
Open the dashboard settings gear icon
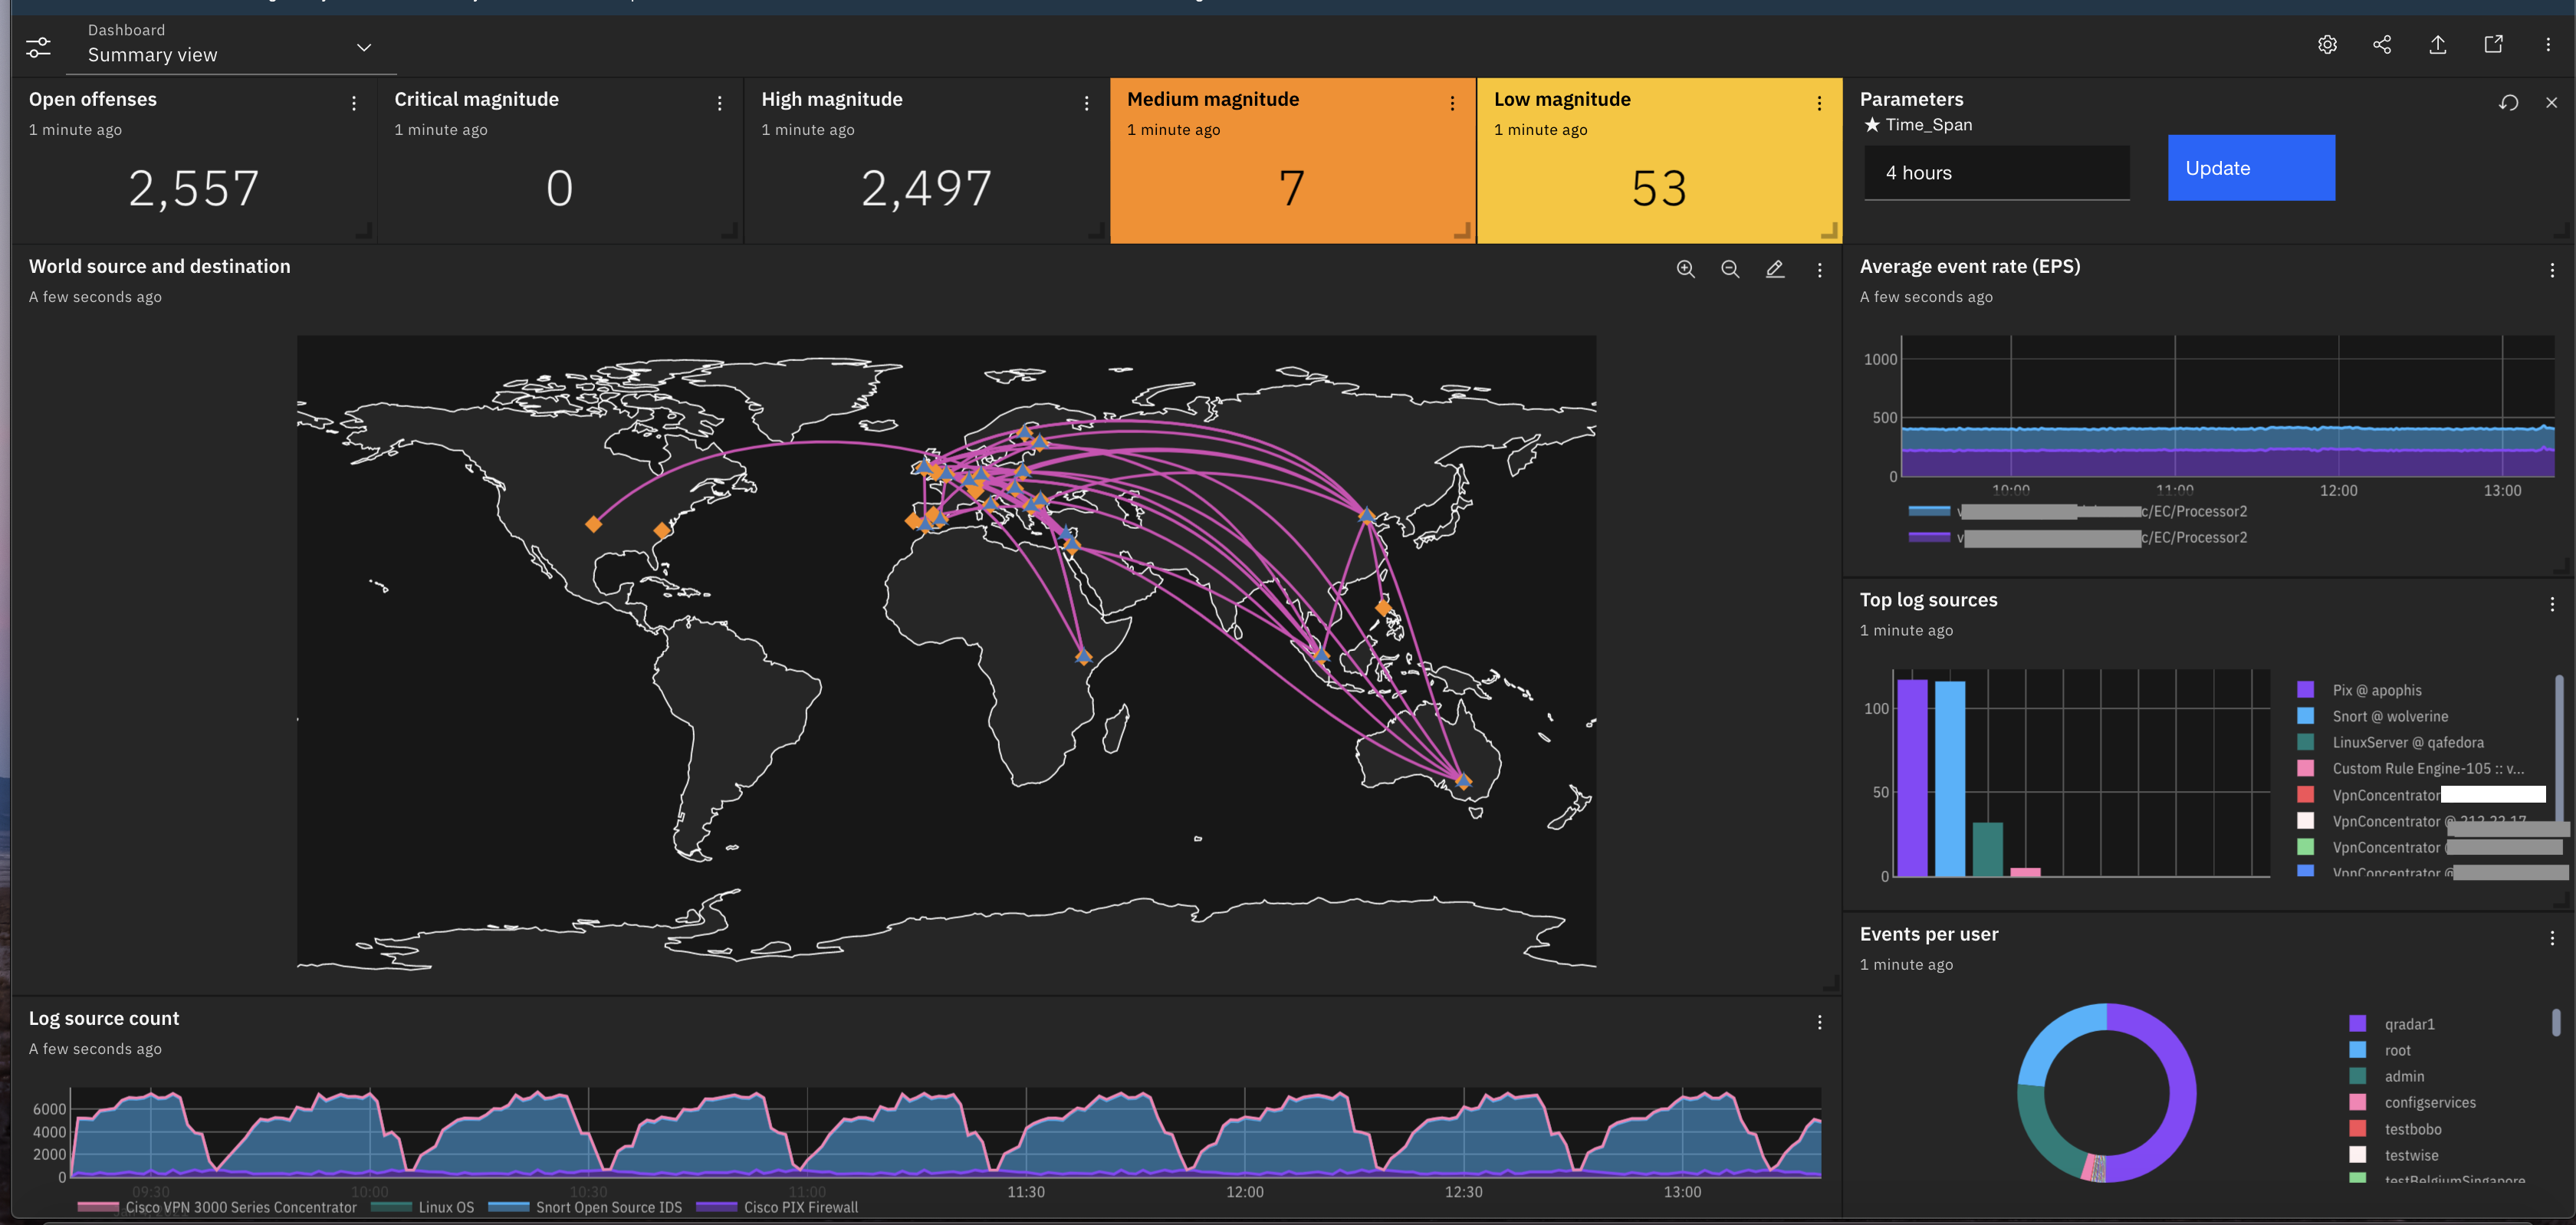click(x=2327, y=45)
